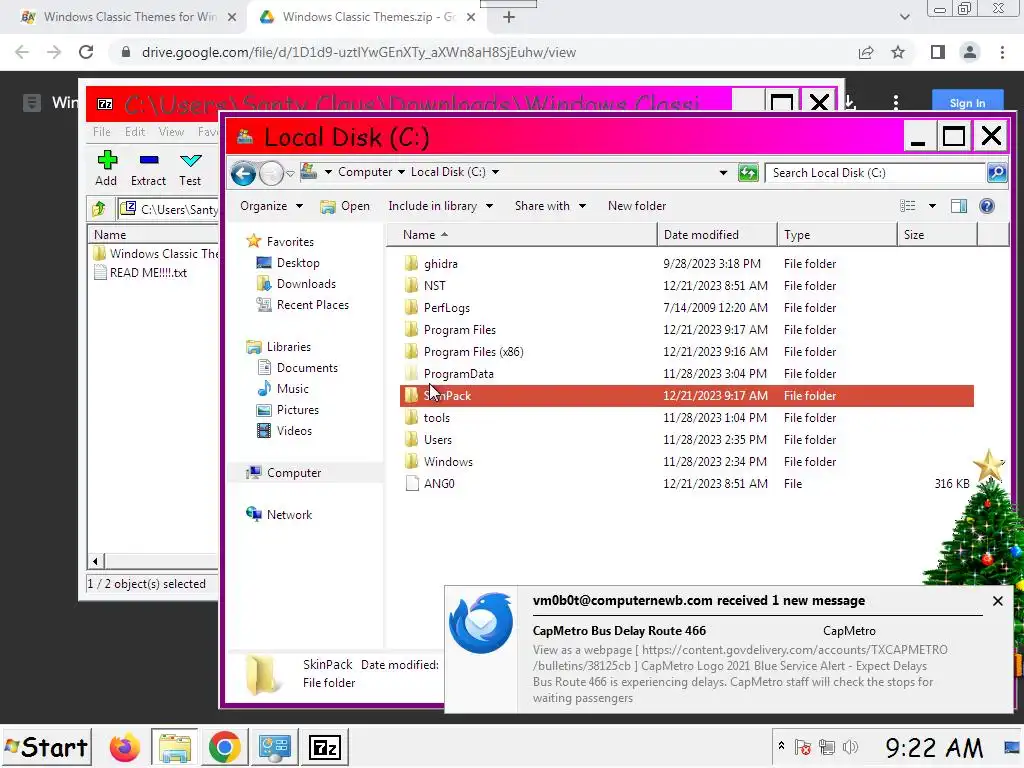Open Chrome from the taskbar
Image resolution: width=1024 pixels, height=768 pixels.
pyautogui.click(x=224, y=748)
